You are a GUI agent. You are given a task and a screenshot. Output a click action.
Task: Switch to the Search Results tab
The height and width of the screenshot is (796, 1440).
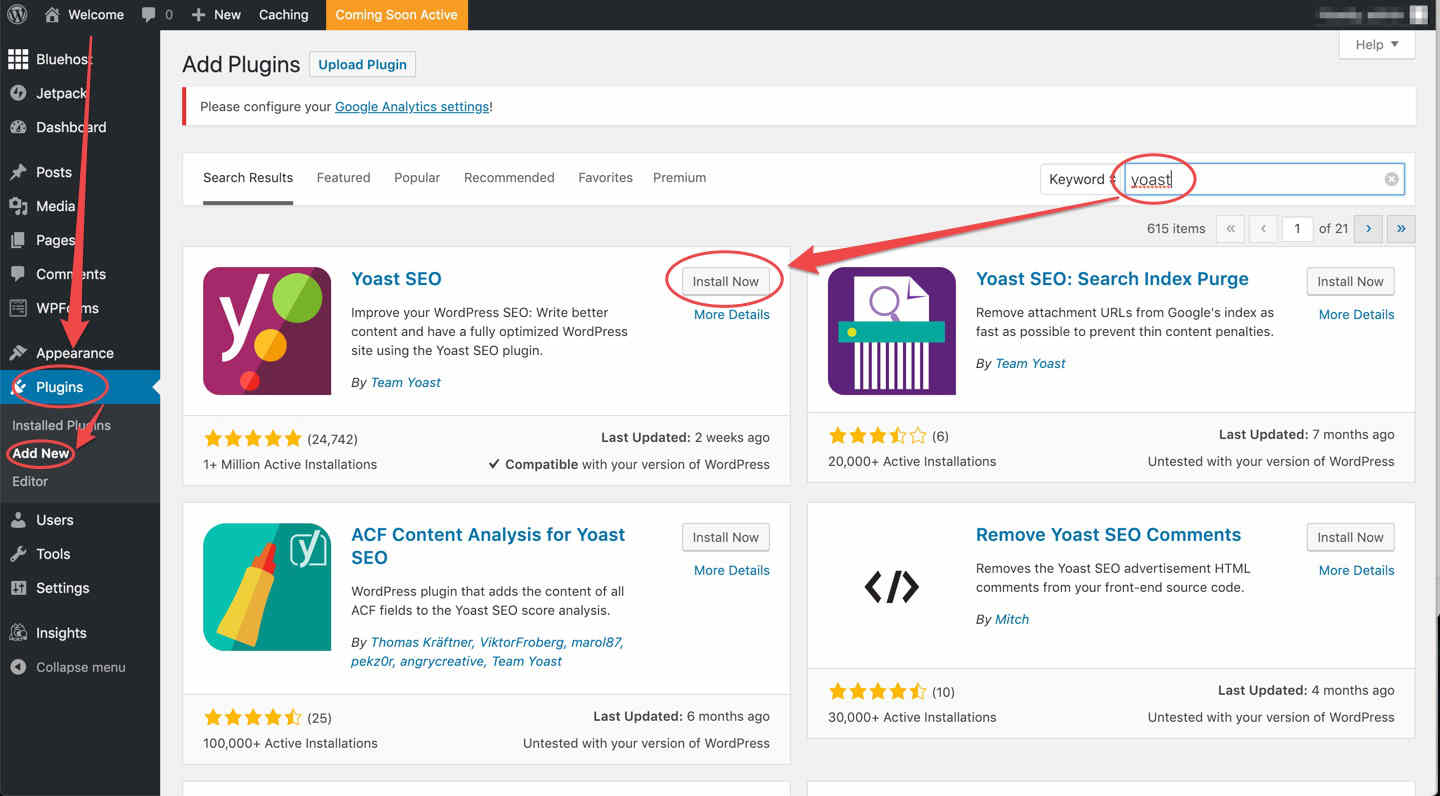pos(248,178)
